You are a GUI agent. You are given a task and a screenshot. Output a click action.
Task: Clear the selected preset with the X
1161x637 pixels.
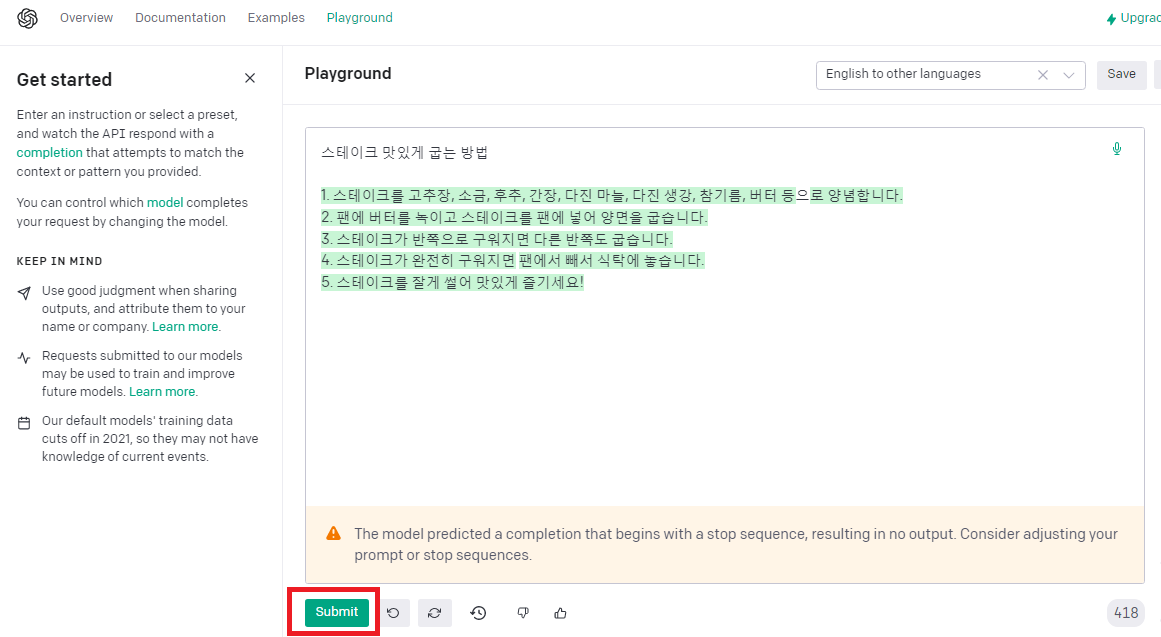tap(1042, 74)
